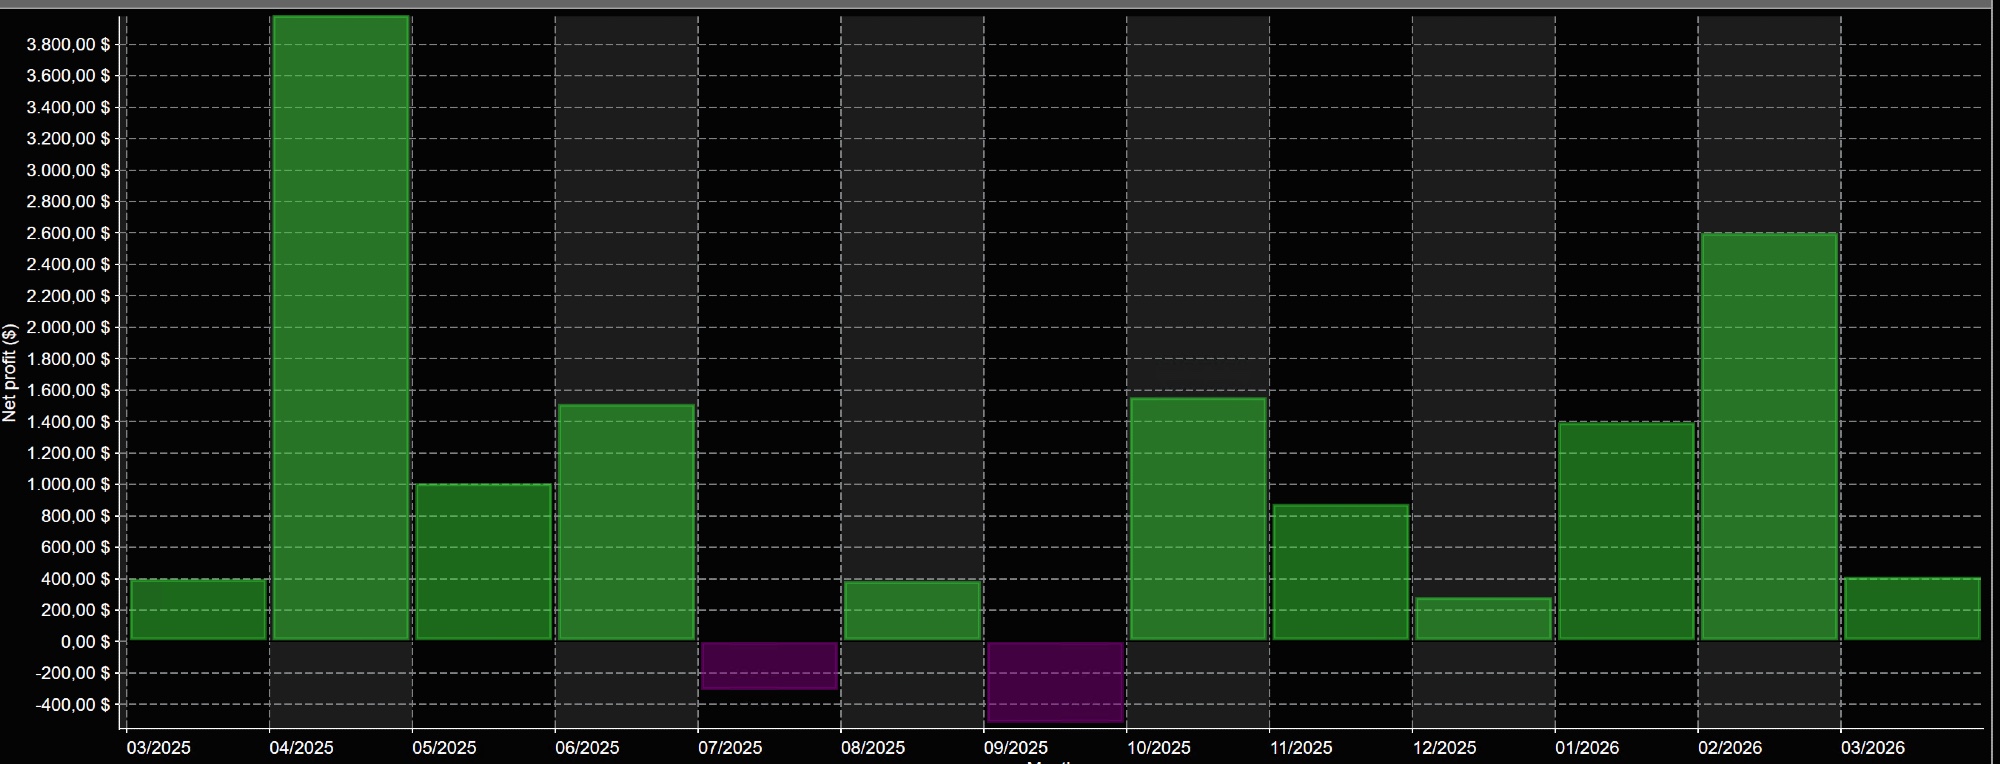
Task: Select the green bar for 05/2025
Action: 483,561
